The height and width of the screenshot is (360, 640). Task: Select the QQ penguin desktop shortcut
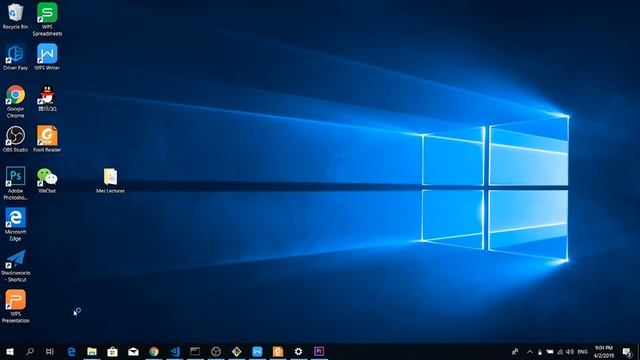coord(47,98)
